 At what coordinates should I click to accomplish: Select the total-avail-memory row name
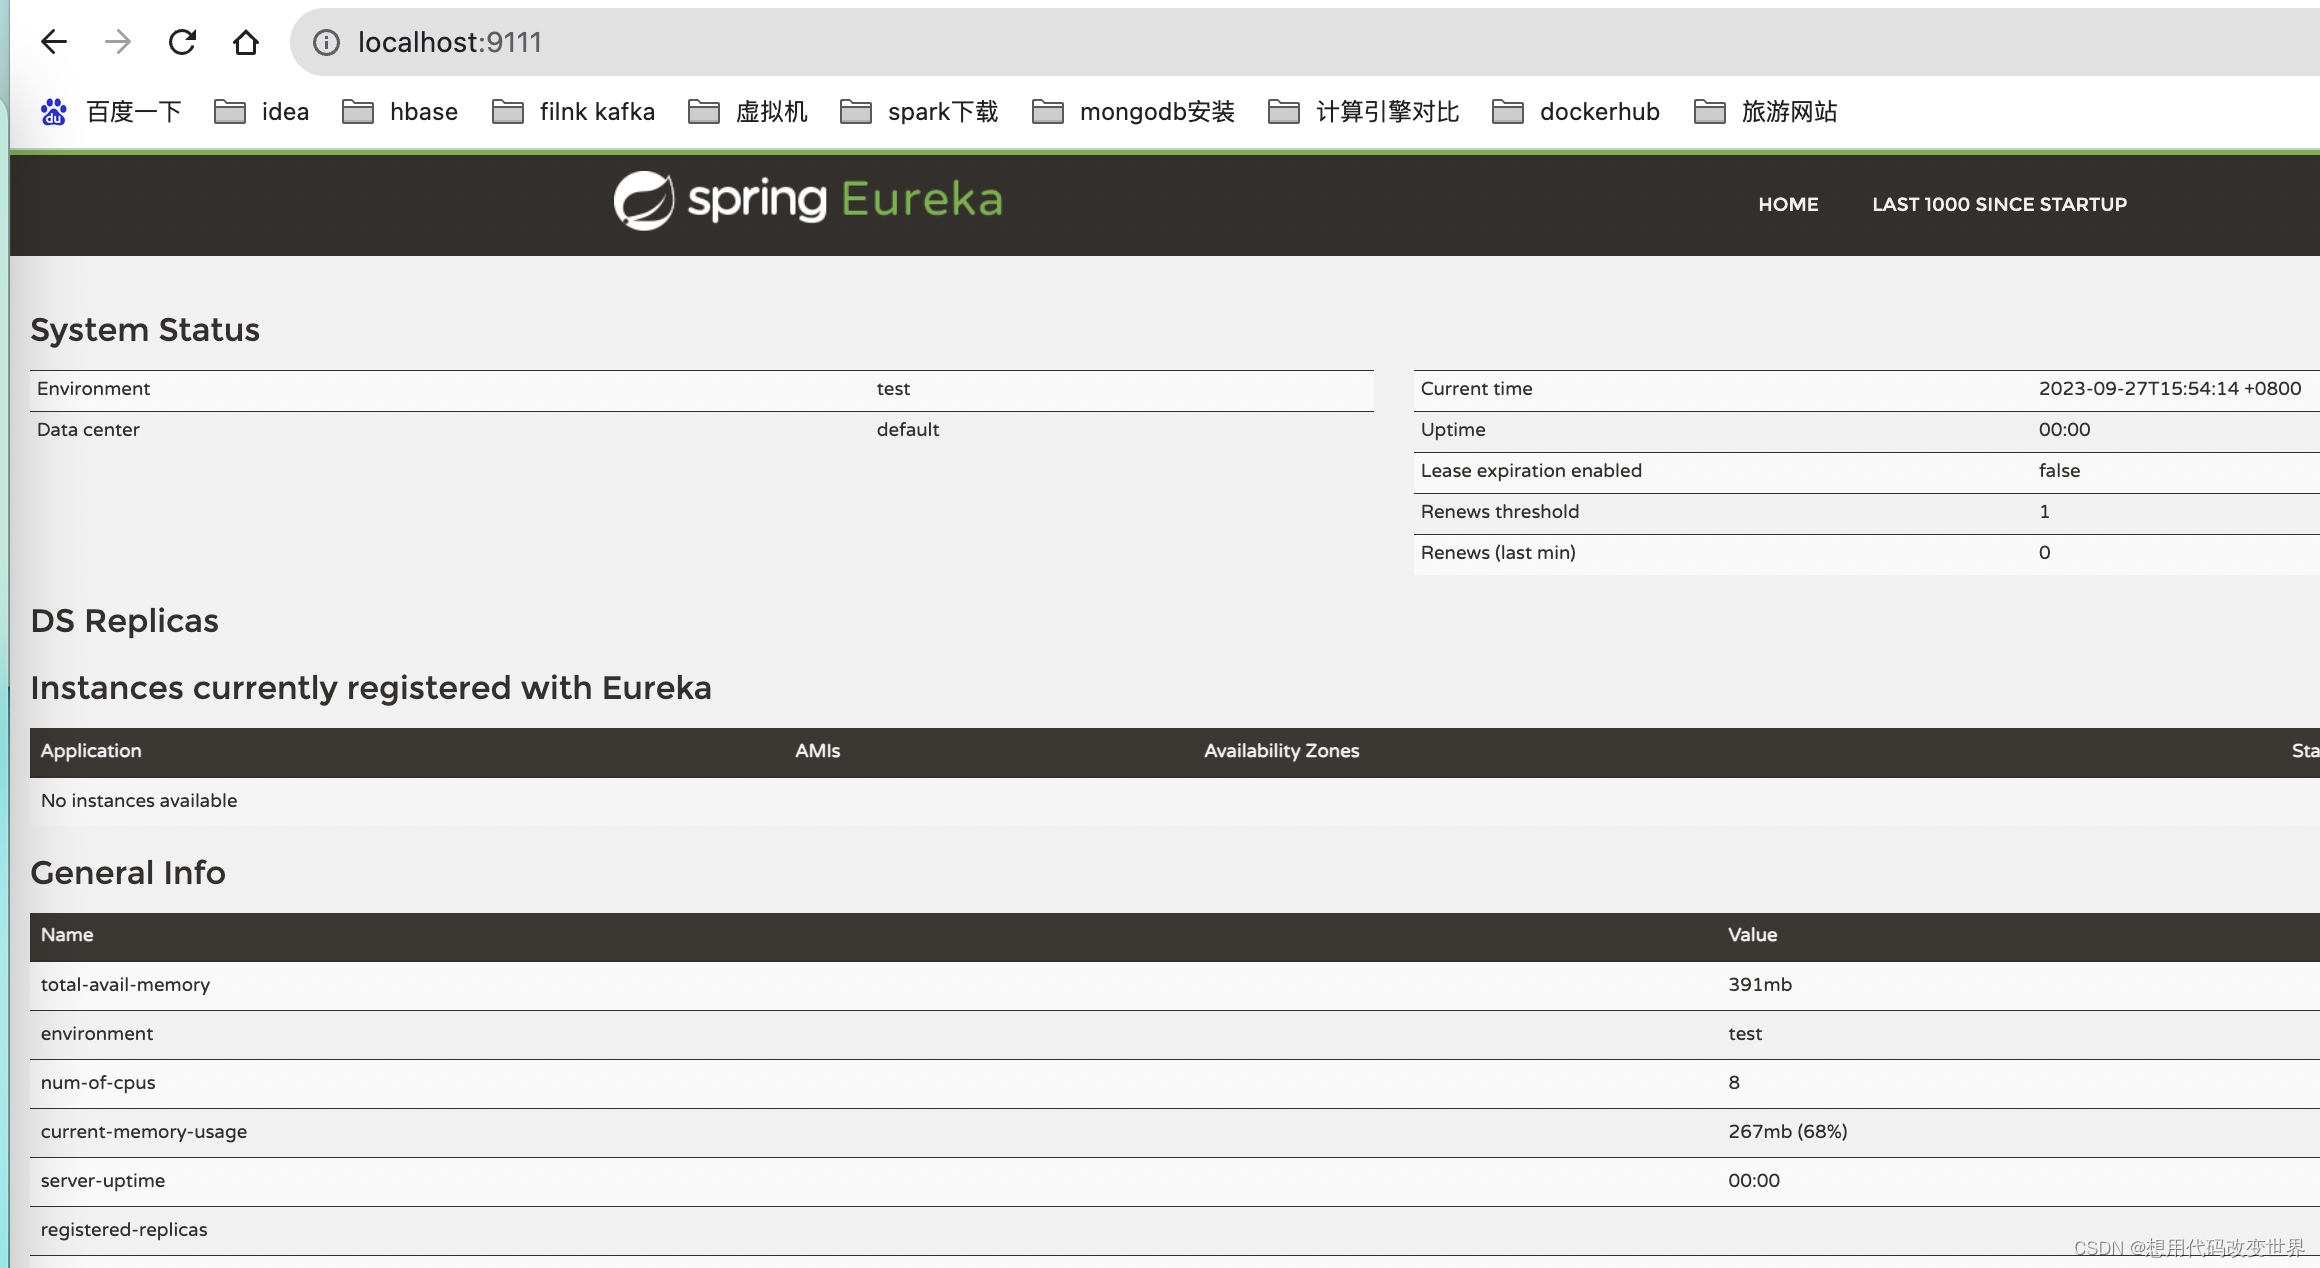[x=125, y=984]
